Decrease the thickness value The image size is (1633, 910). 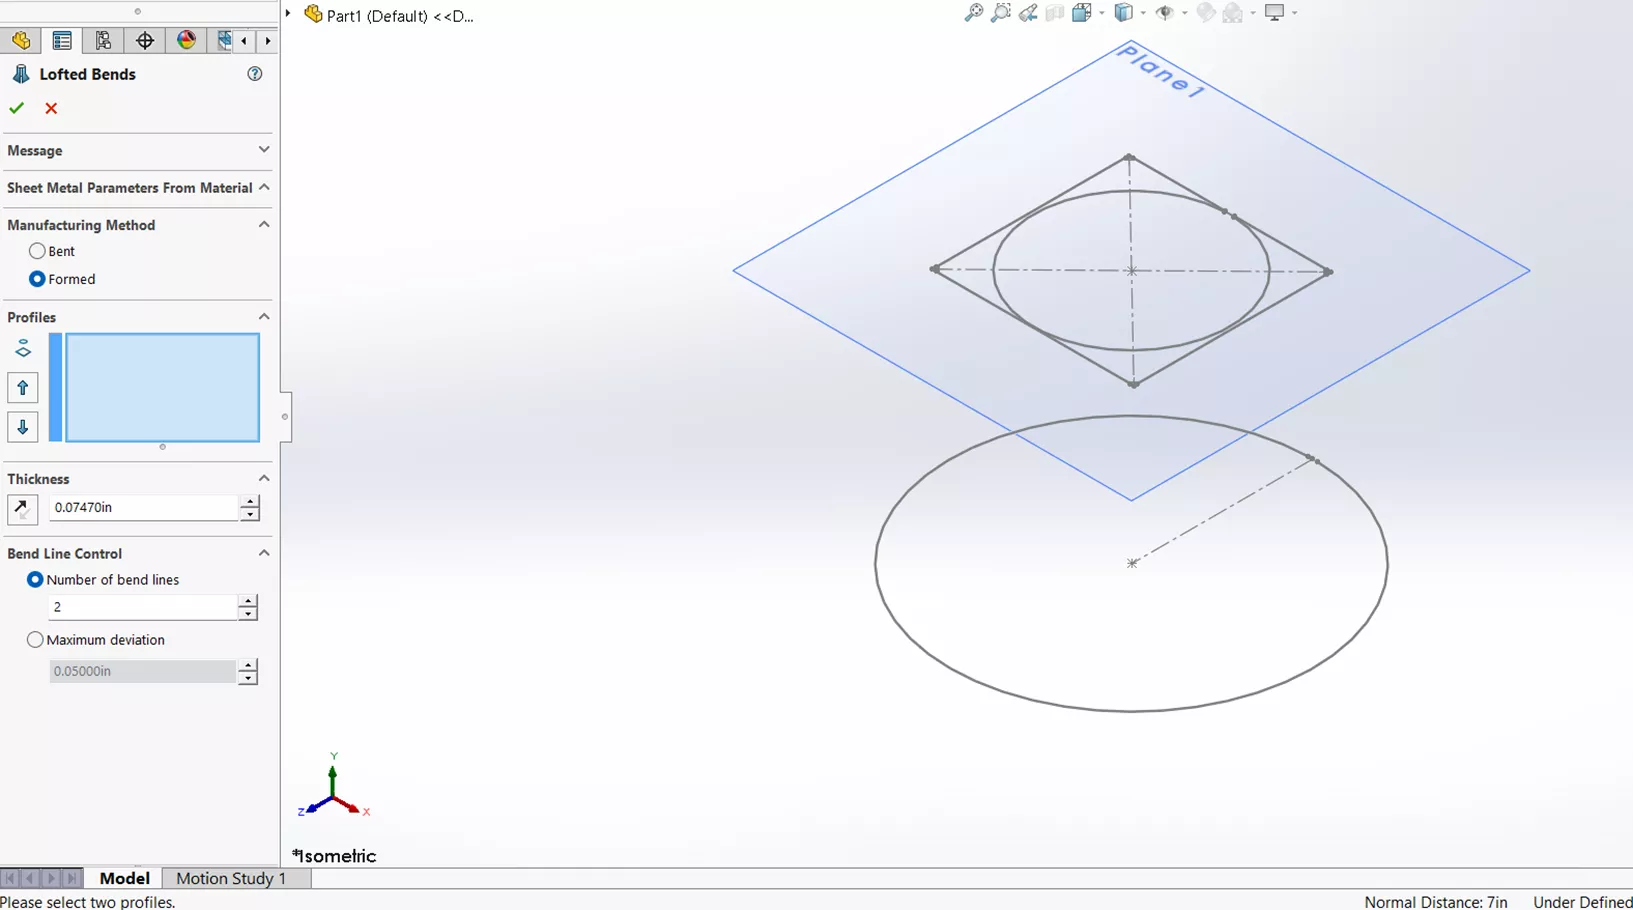tap(250, 515)
